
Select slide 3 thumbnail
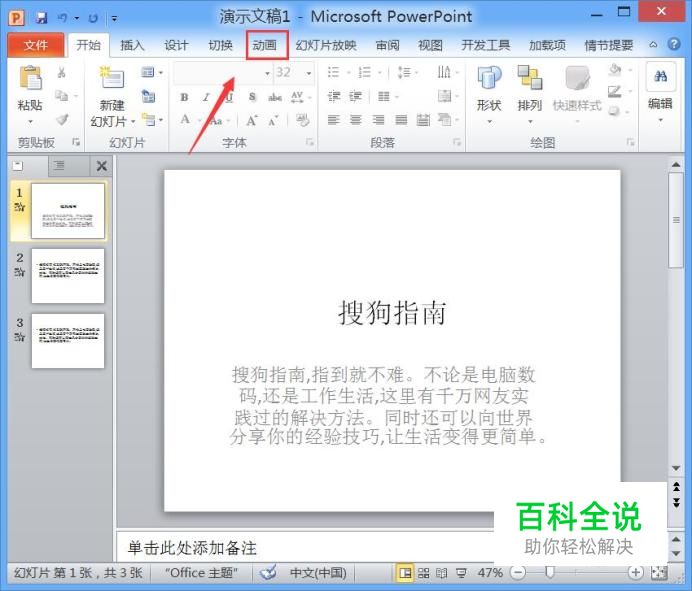tap(68, 341)
